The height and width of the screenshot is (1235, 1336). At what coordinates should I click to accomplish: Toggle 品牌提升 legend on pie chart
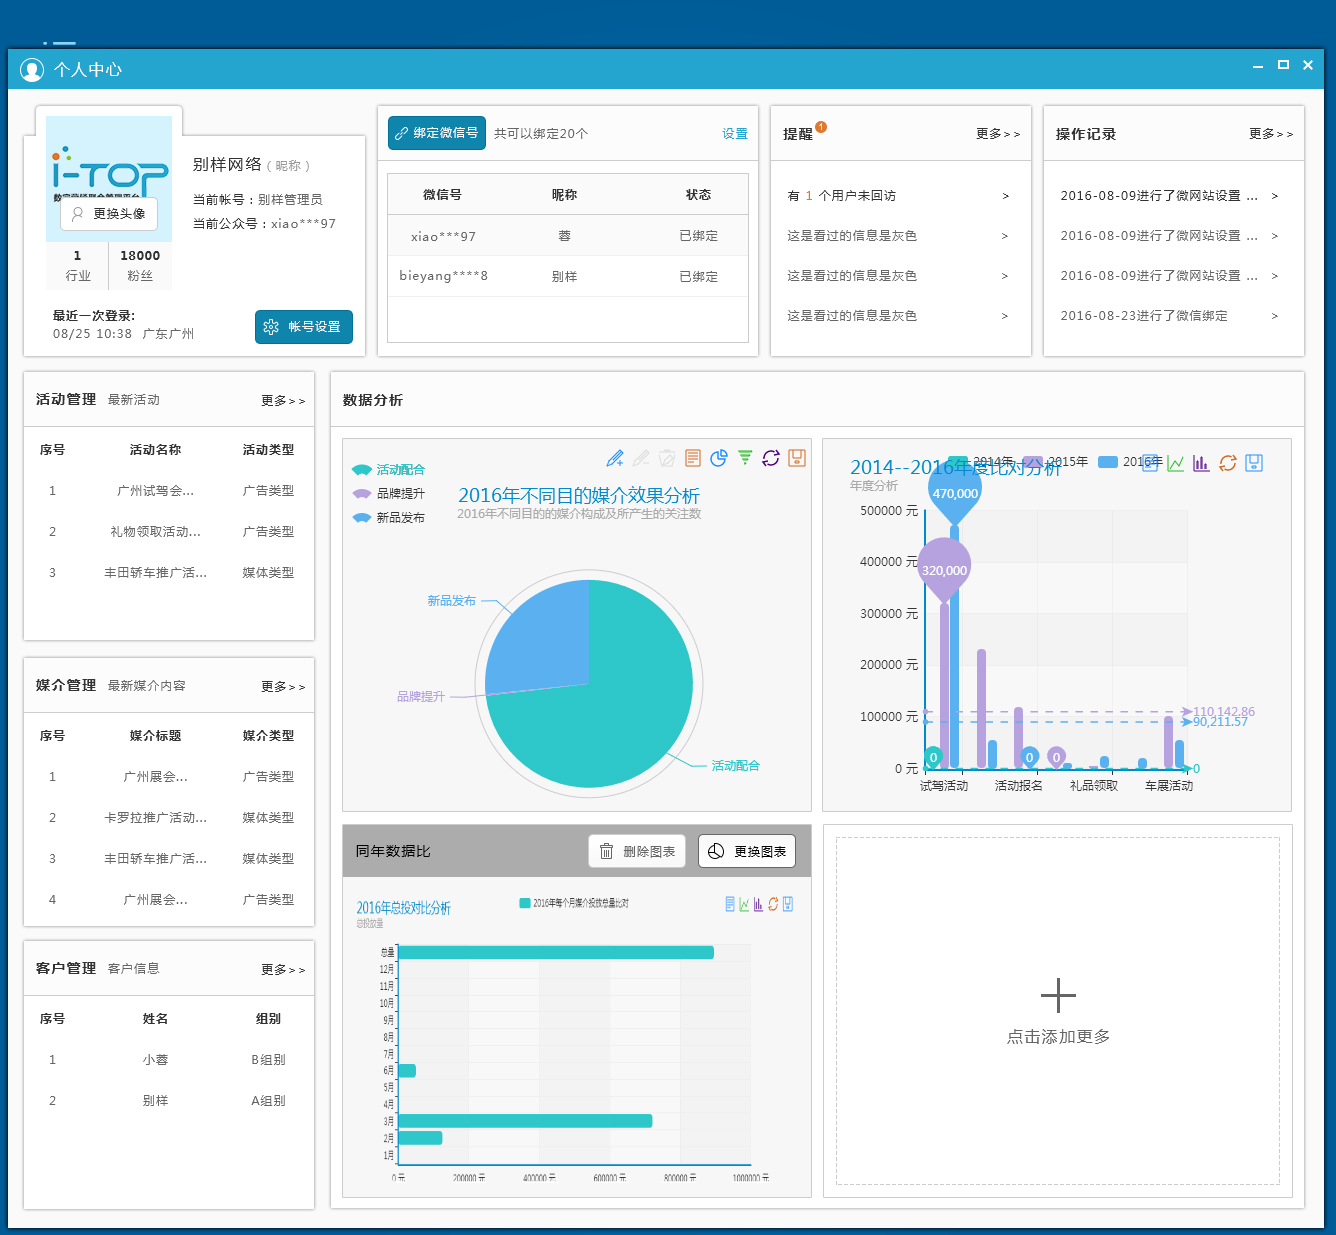point(388,494)
